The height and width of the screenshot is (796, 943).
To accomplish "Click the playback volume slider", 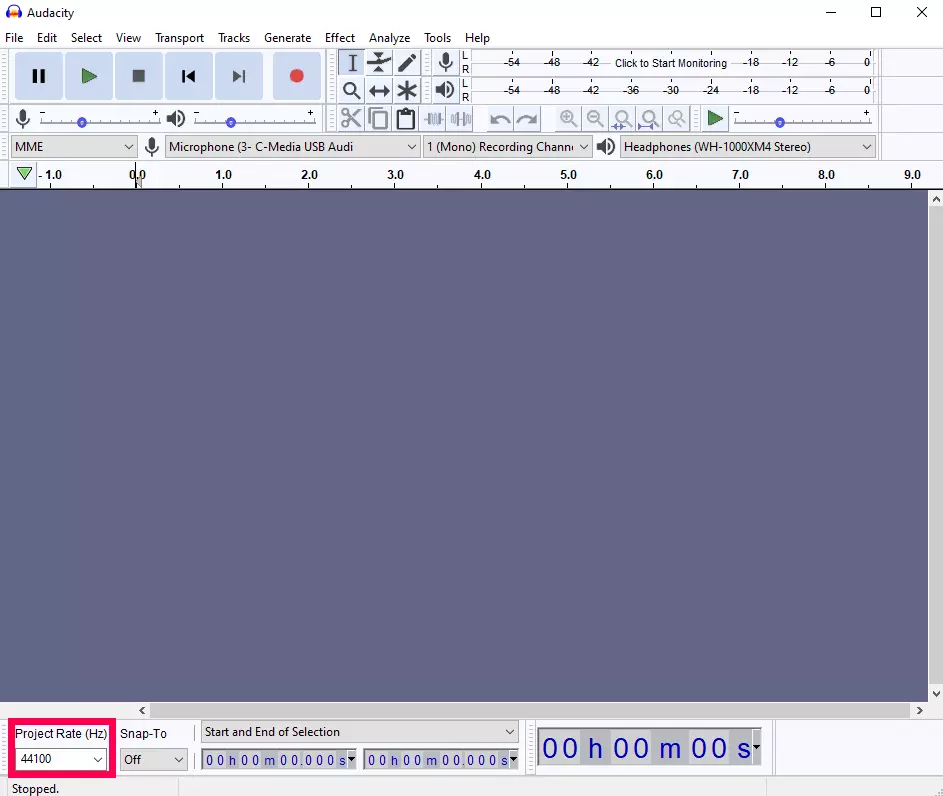I will point(254,119).
